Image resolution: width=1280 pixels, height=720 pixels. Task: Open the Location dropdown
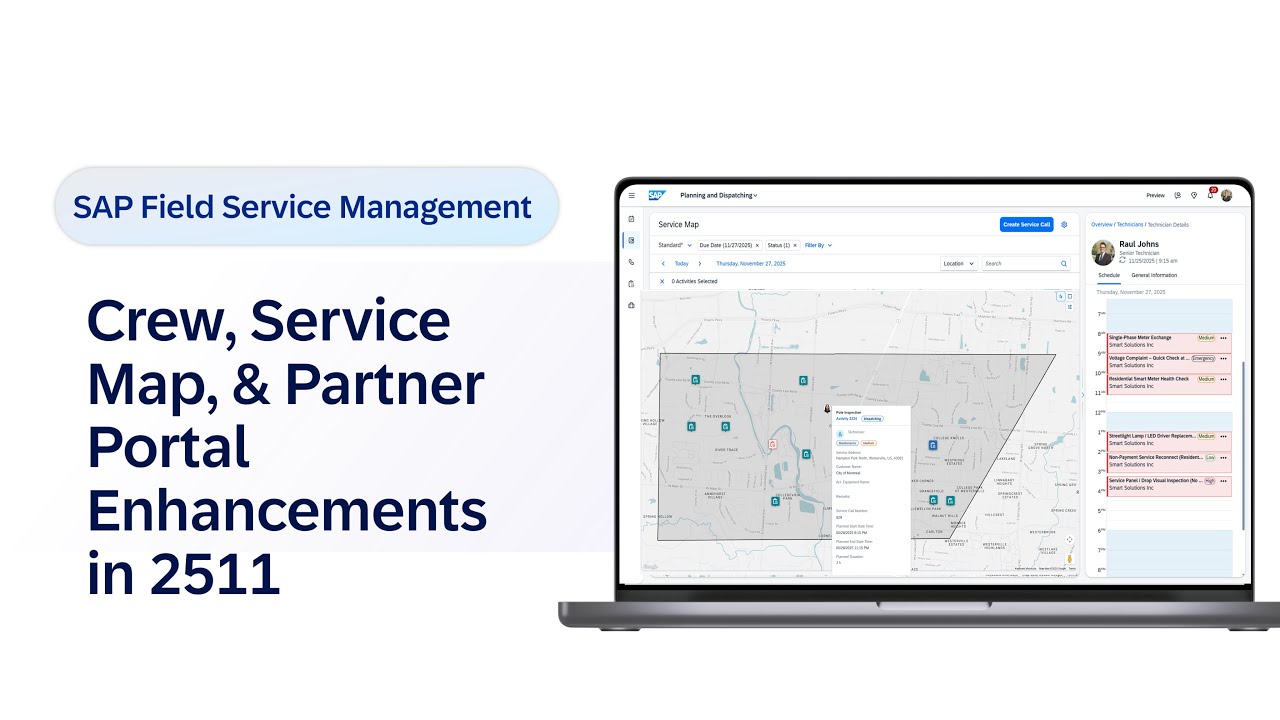coord(958,264)
